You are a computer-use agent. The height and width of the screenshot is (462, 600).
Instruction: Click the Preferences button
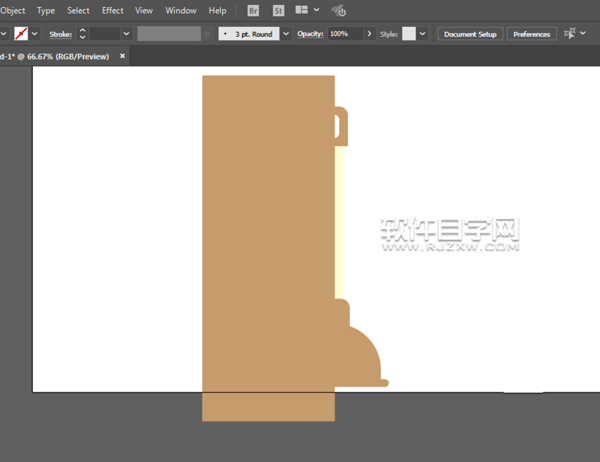click(x=531, y=34)
